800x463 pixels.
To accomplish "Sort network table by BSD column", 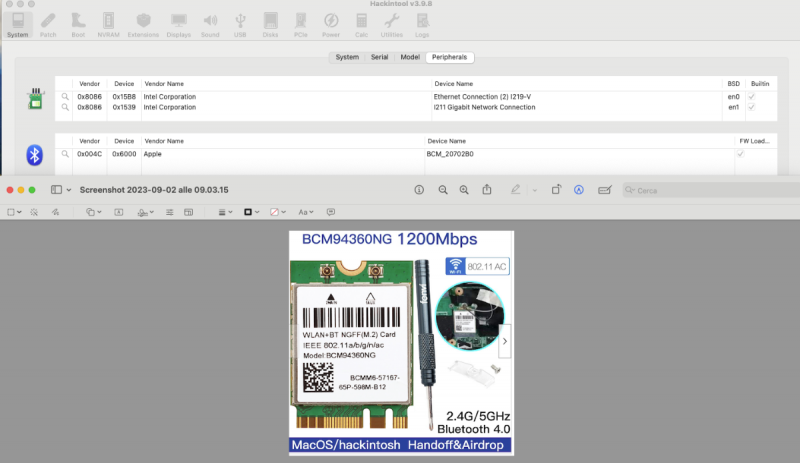I will 734,84.
